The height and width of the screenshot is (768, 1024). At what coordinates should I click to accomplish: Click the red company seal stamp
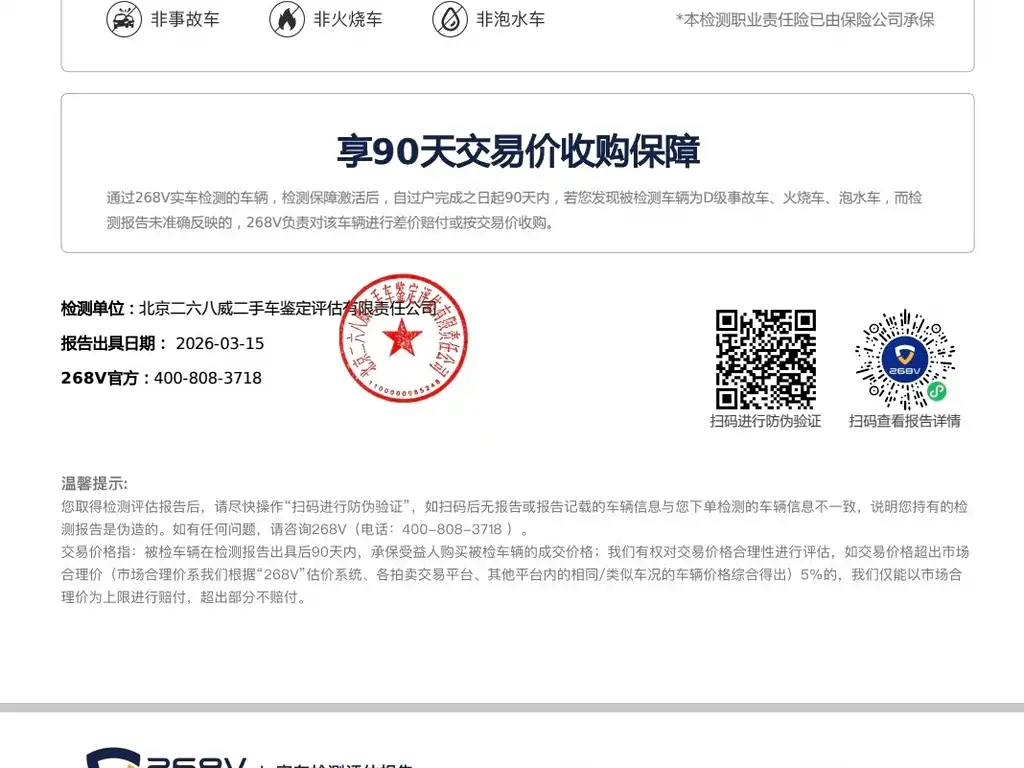(404, 338)
